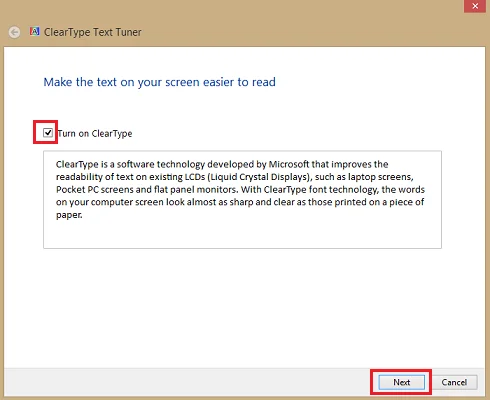Uncheck the Turn on ClearType checkbox
Image resolution: width=490 pixels, height=400 pixels.
click(48, 133)
